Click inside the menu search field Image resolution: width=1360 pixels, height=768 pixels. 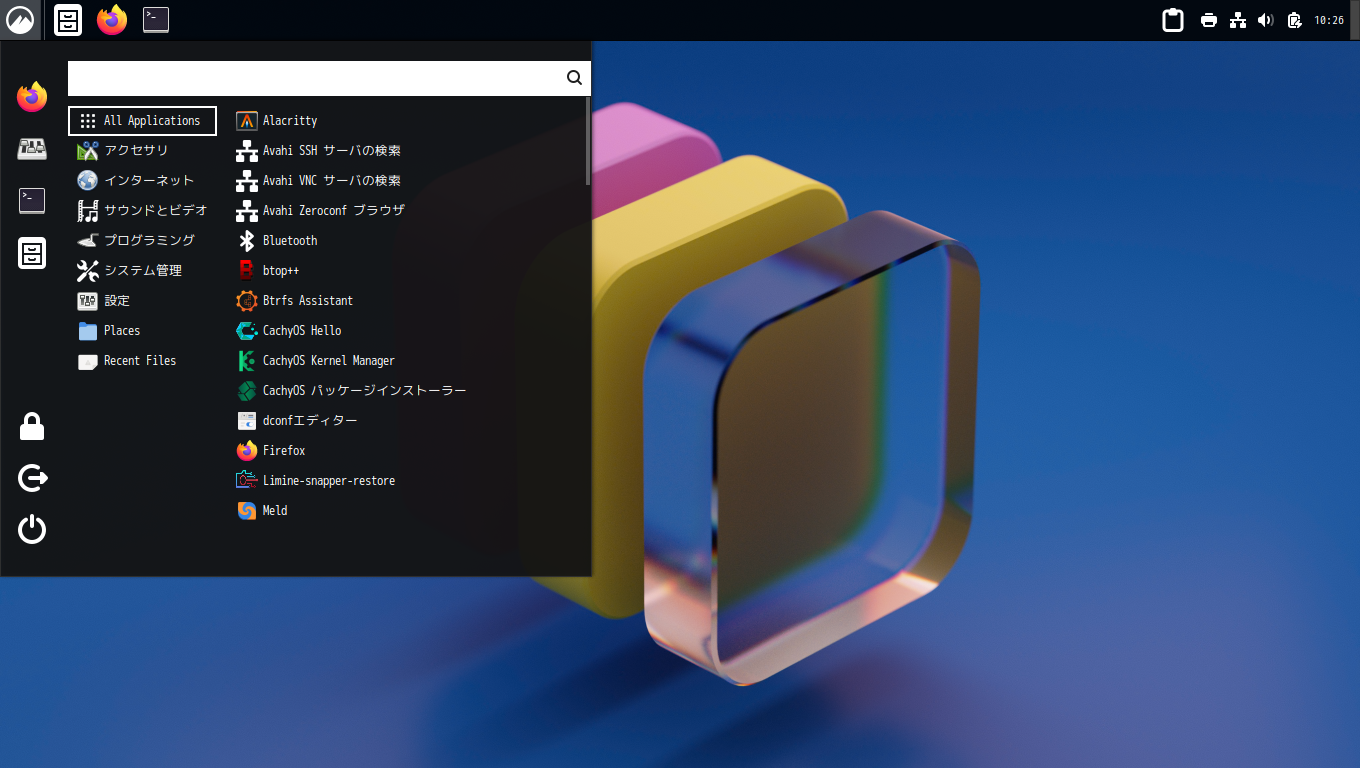coord(329,78)
